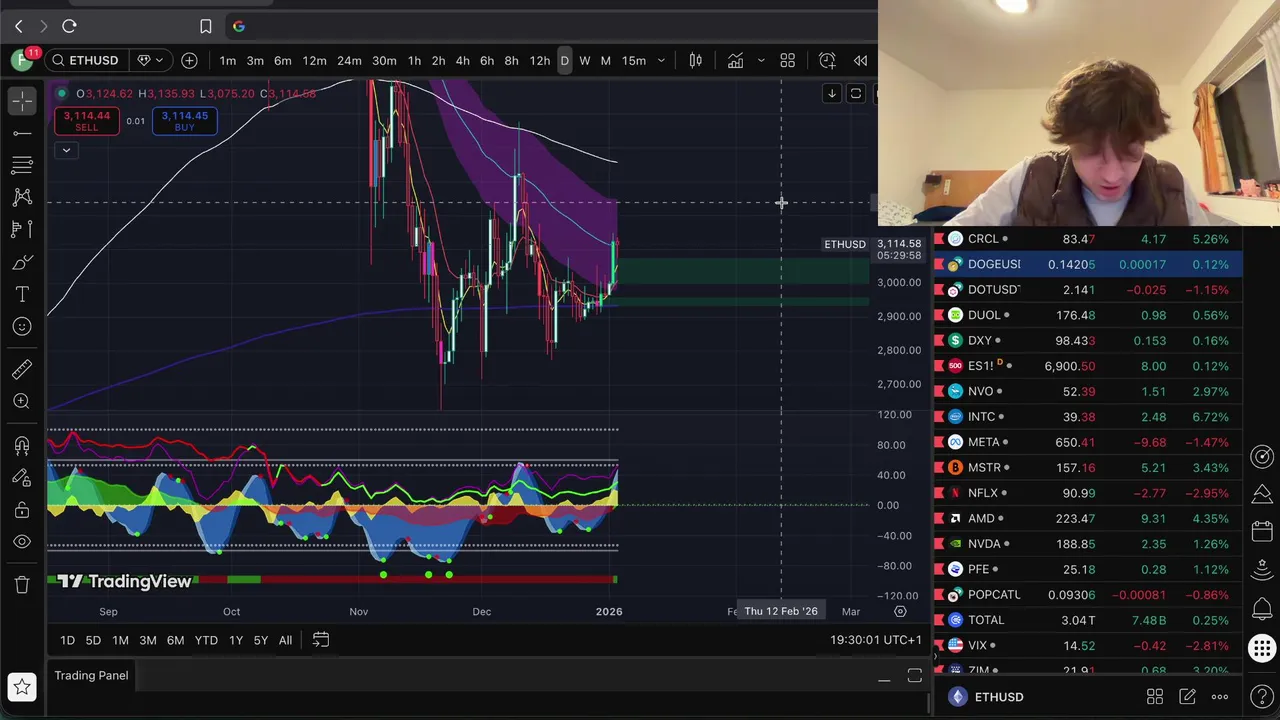Select the W weekly interval
The height and width of the screenshot is (720, 1280).
tap(585, 61)
